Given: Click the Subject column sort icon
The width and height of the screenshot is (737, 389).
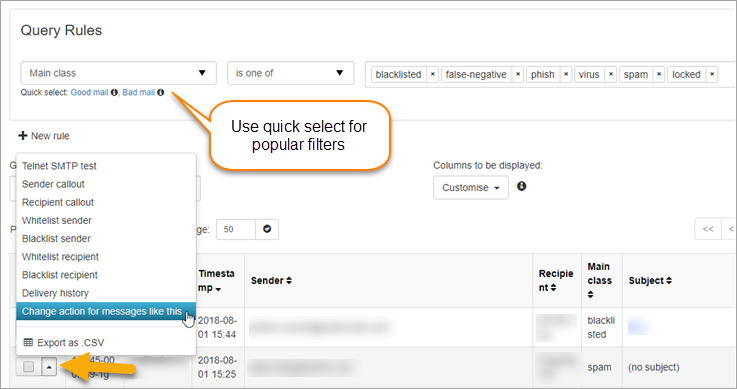Looking at the screenshot, I should 669,280.
